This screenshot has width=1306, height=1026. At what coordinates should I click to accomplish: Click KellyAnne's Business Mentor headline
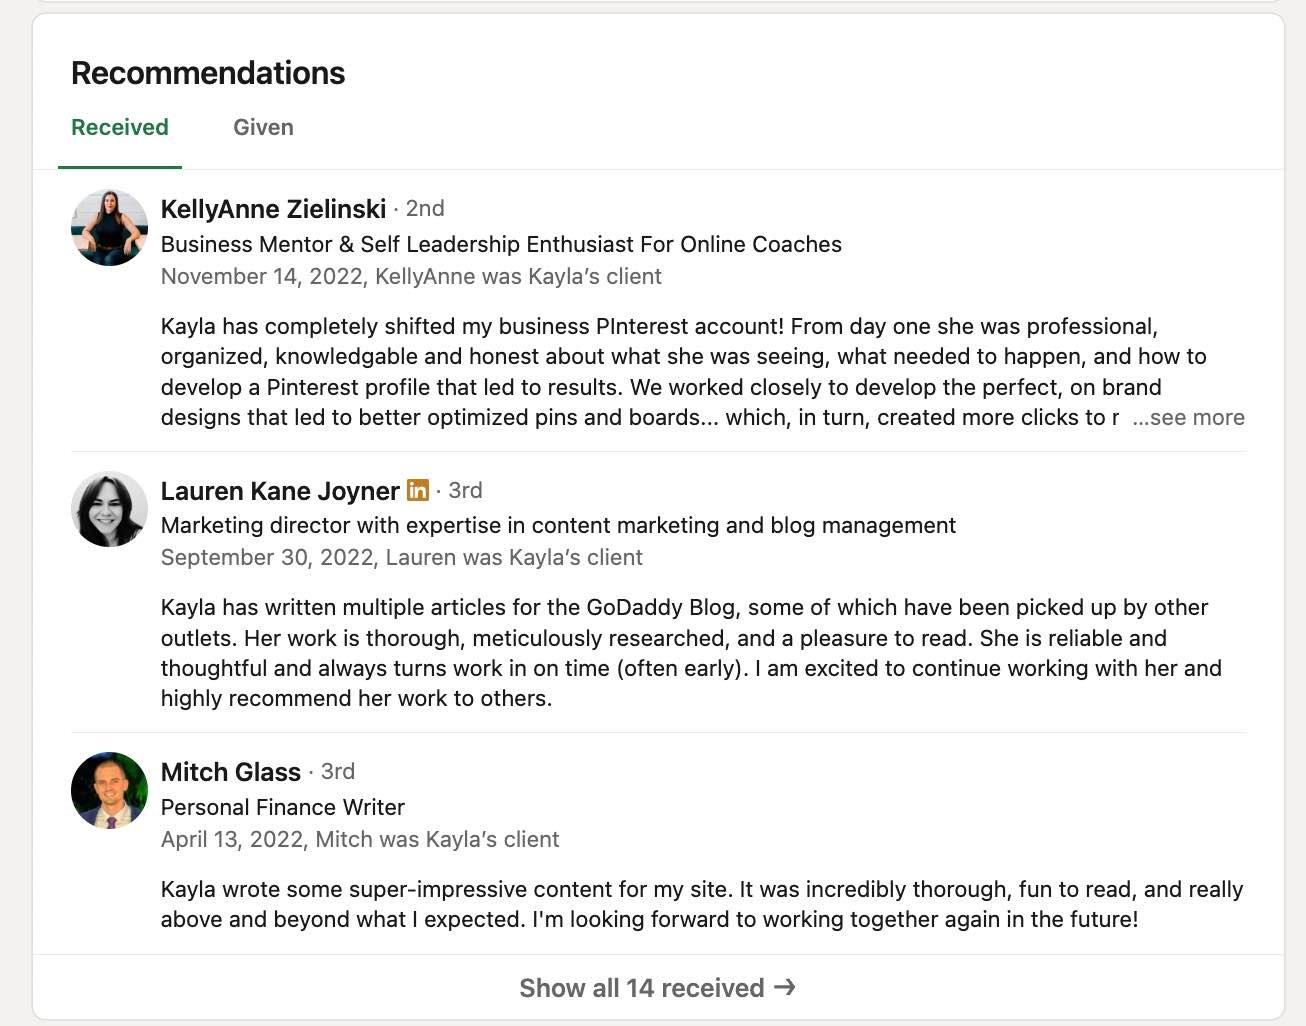pos(501,244)
